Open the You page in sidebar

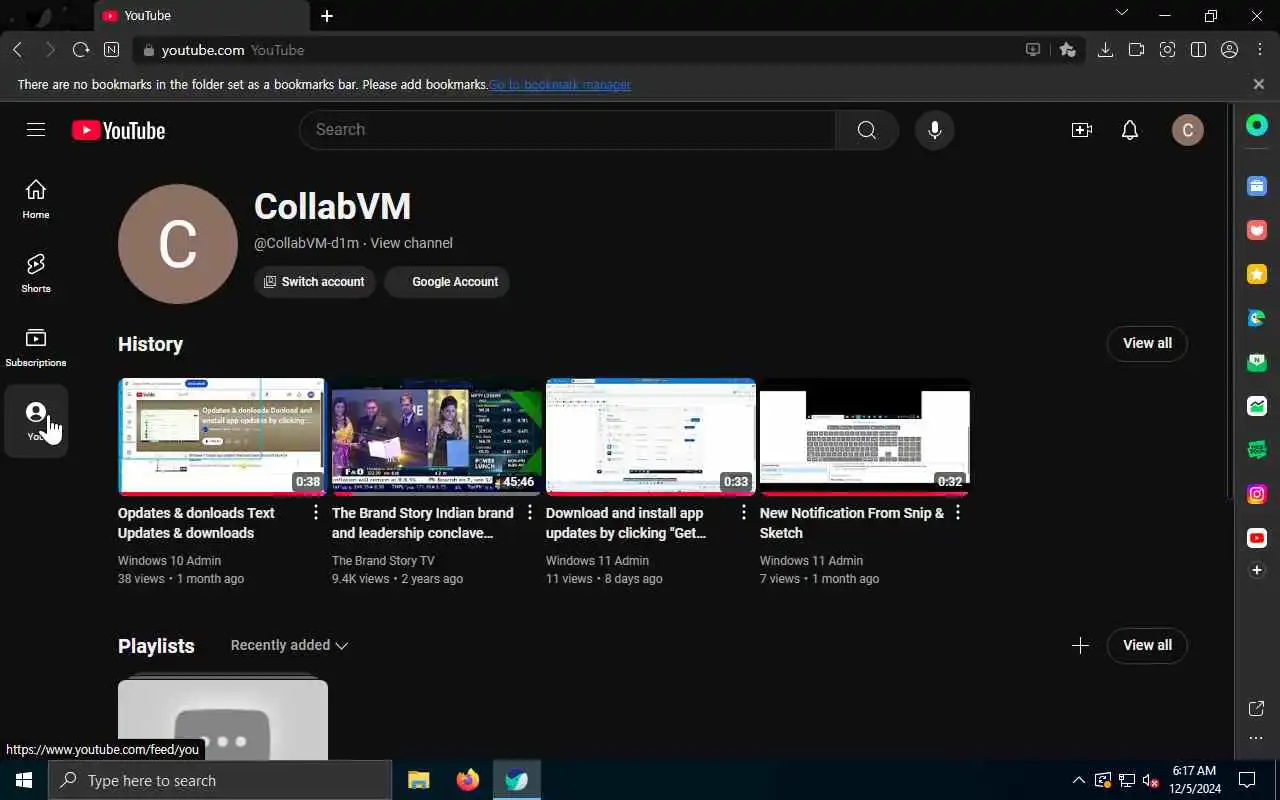(36, 421)
